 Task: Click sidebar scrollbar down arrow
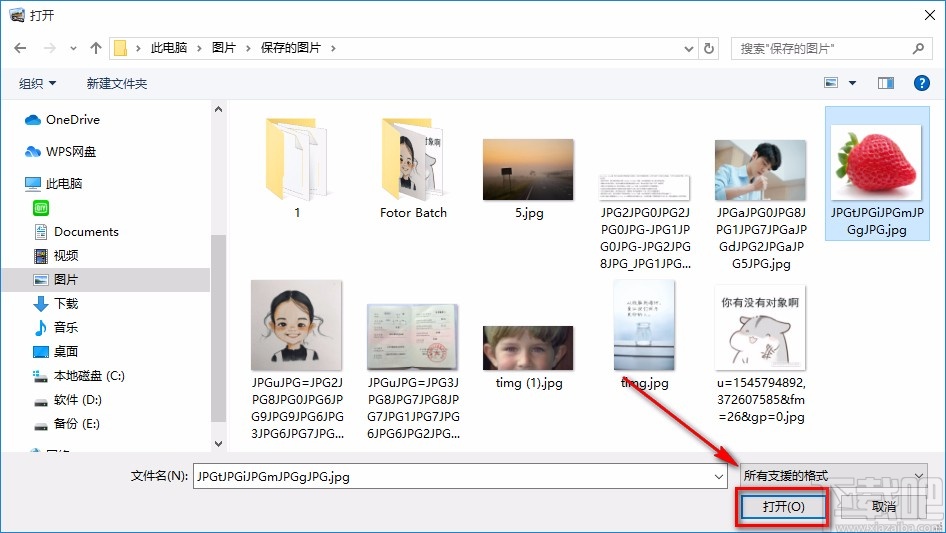218,444
